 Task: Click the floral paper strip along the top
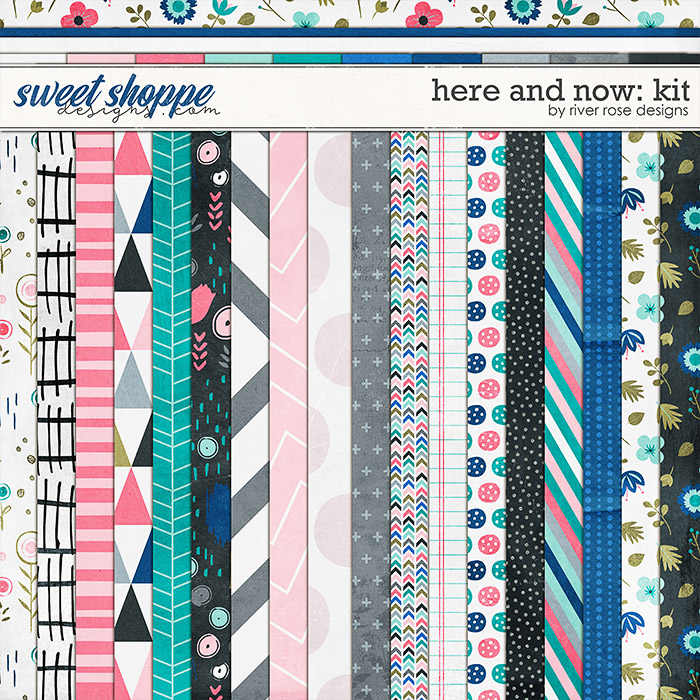(350, 13)
